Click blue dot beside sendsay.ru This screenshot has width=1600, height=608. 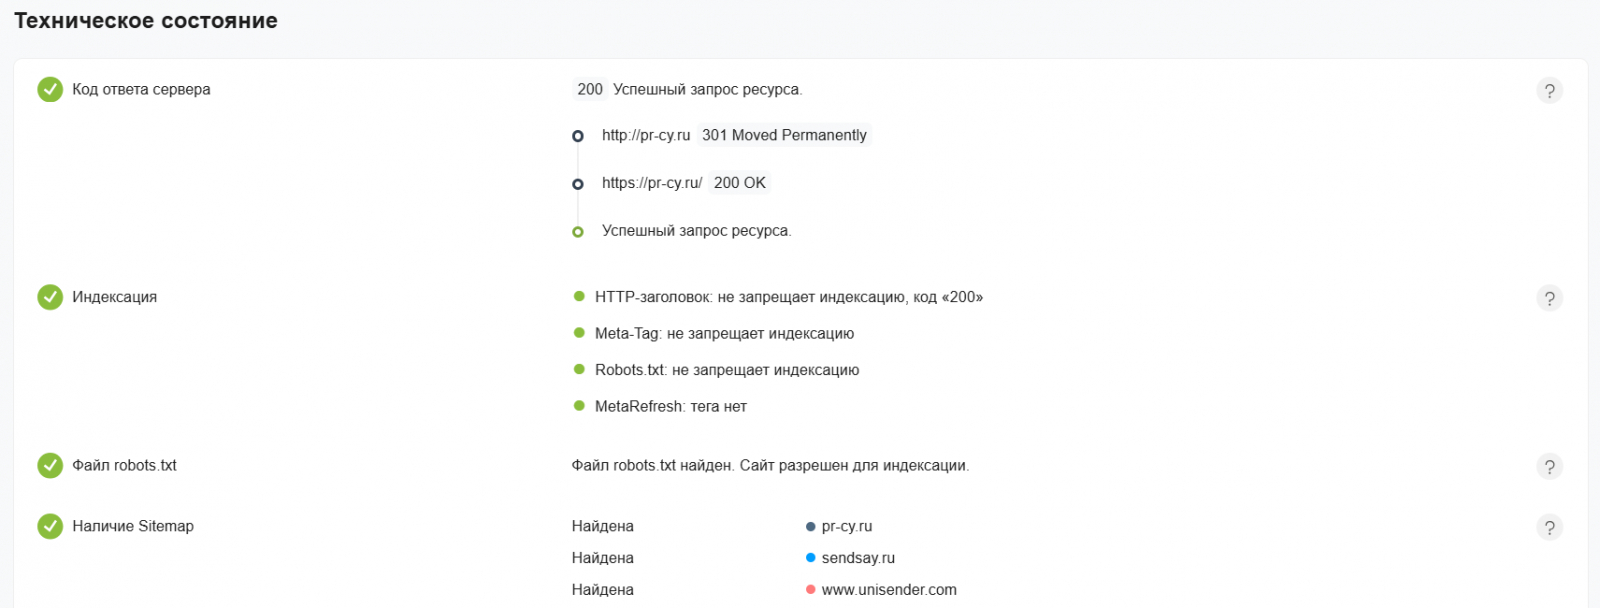tap(811, 558)
